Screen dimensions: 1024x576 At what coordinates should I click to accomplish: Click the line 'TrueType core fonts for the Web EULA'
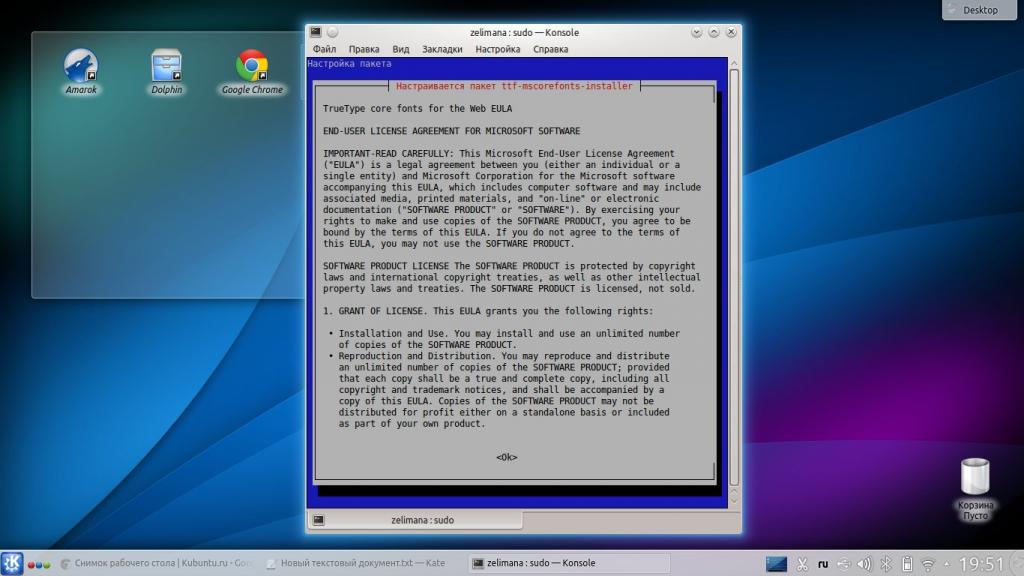[x=417, y=108]
